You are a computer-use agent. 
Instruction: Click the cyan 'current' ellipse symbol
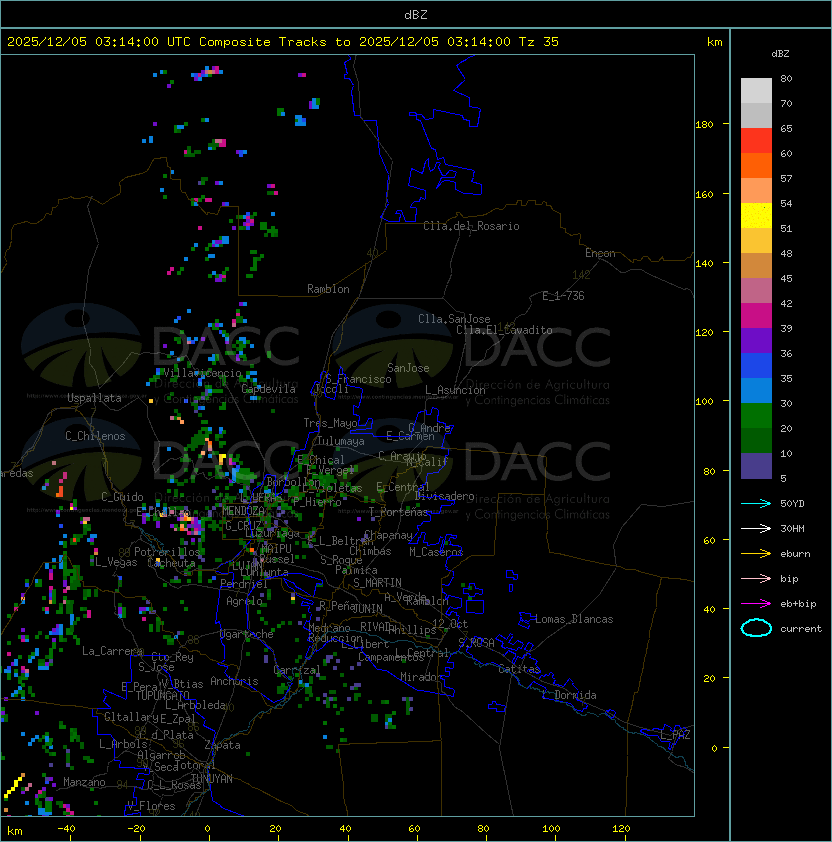[756, 628]
